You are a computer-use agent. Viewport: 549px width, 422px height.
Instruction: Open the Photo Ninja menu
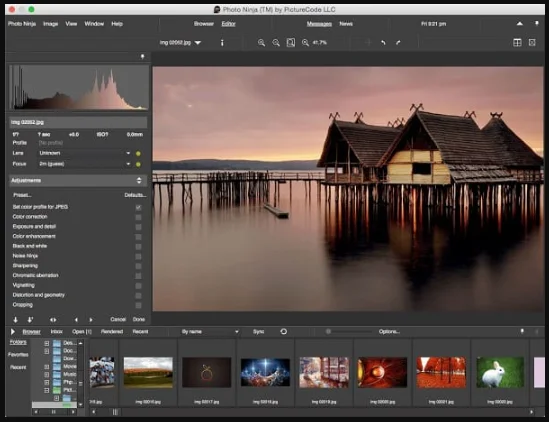point(22,24)
